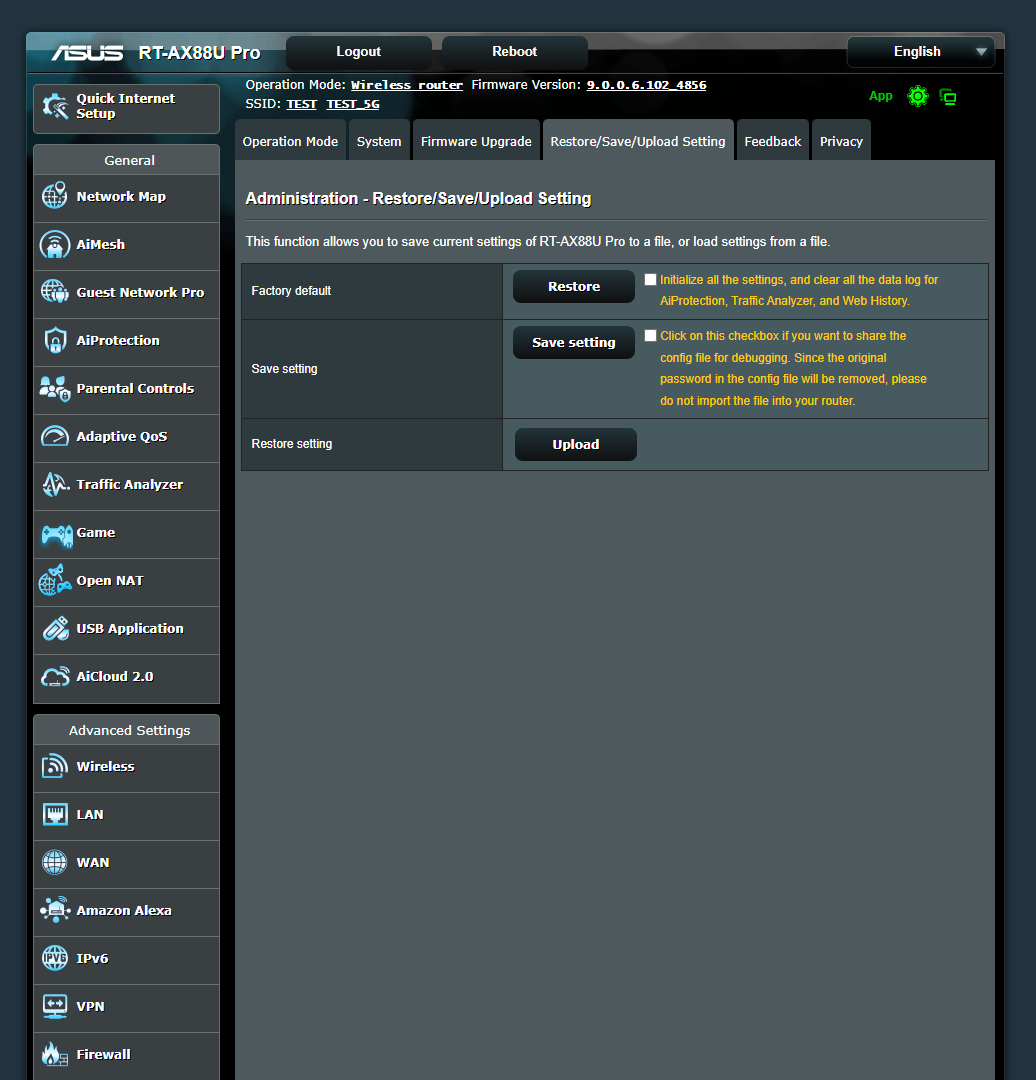Click the WAN globe icon
The width and height of the screenshot is (1036, 1080).
[54, 862]
